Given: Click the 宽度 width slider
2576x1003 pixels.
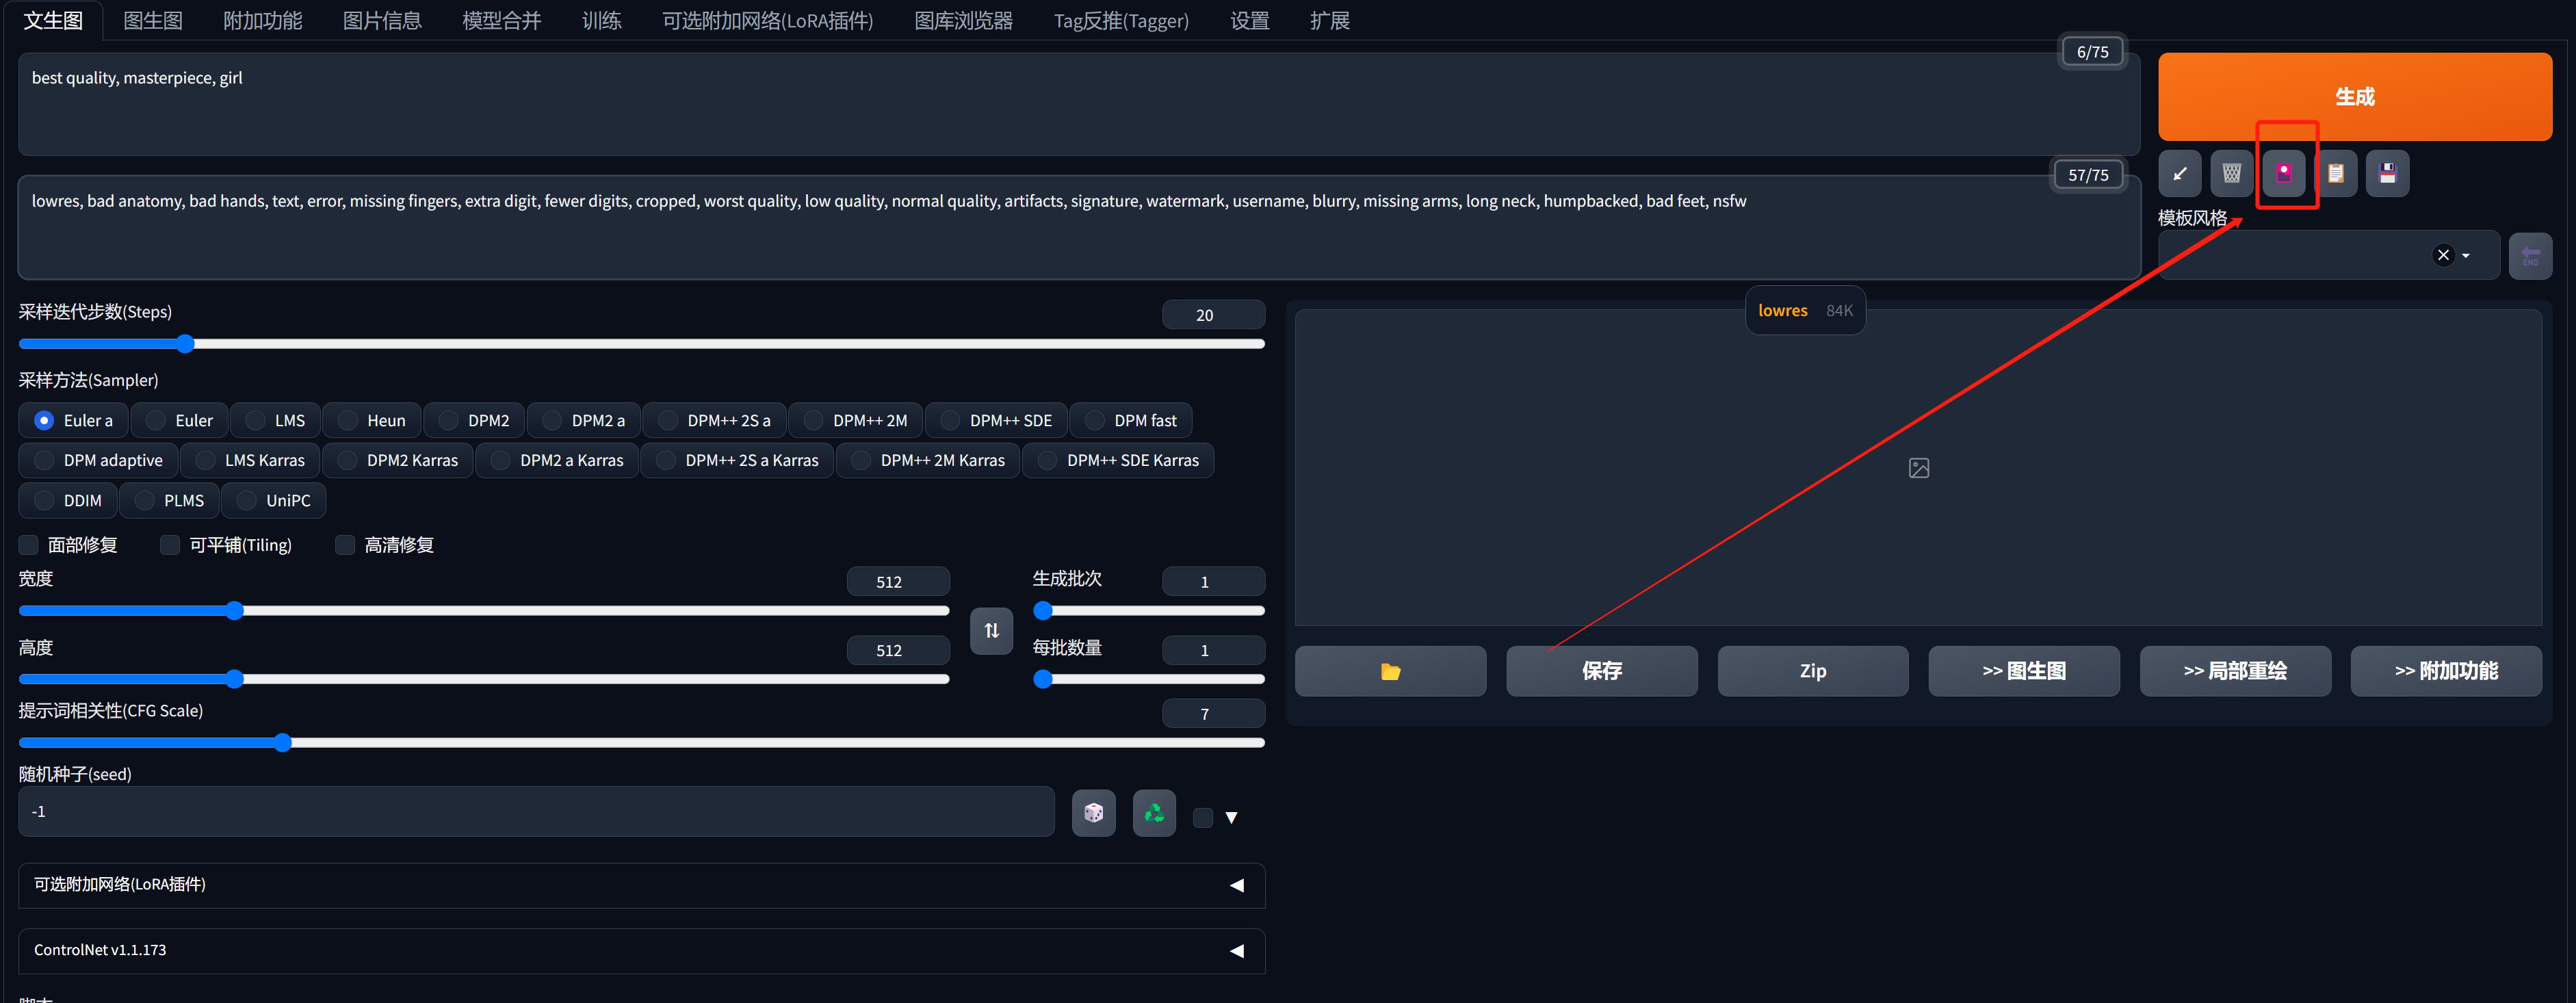Looking at the screenshot, I should pyautogui.click(x=484, y=610).
